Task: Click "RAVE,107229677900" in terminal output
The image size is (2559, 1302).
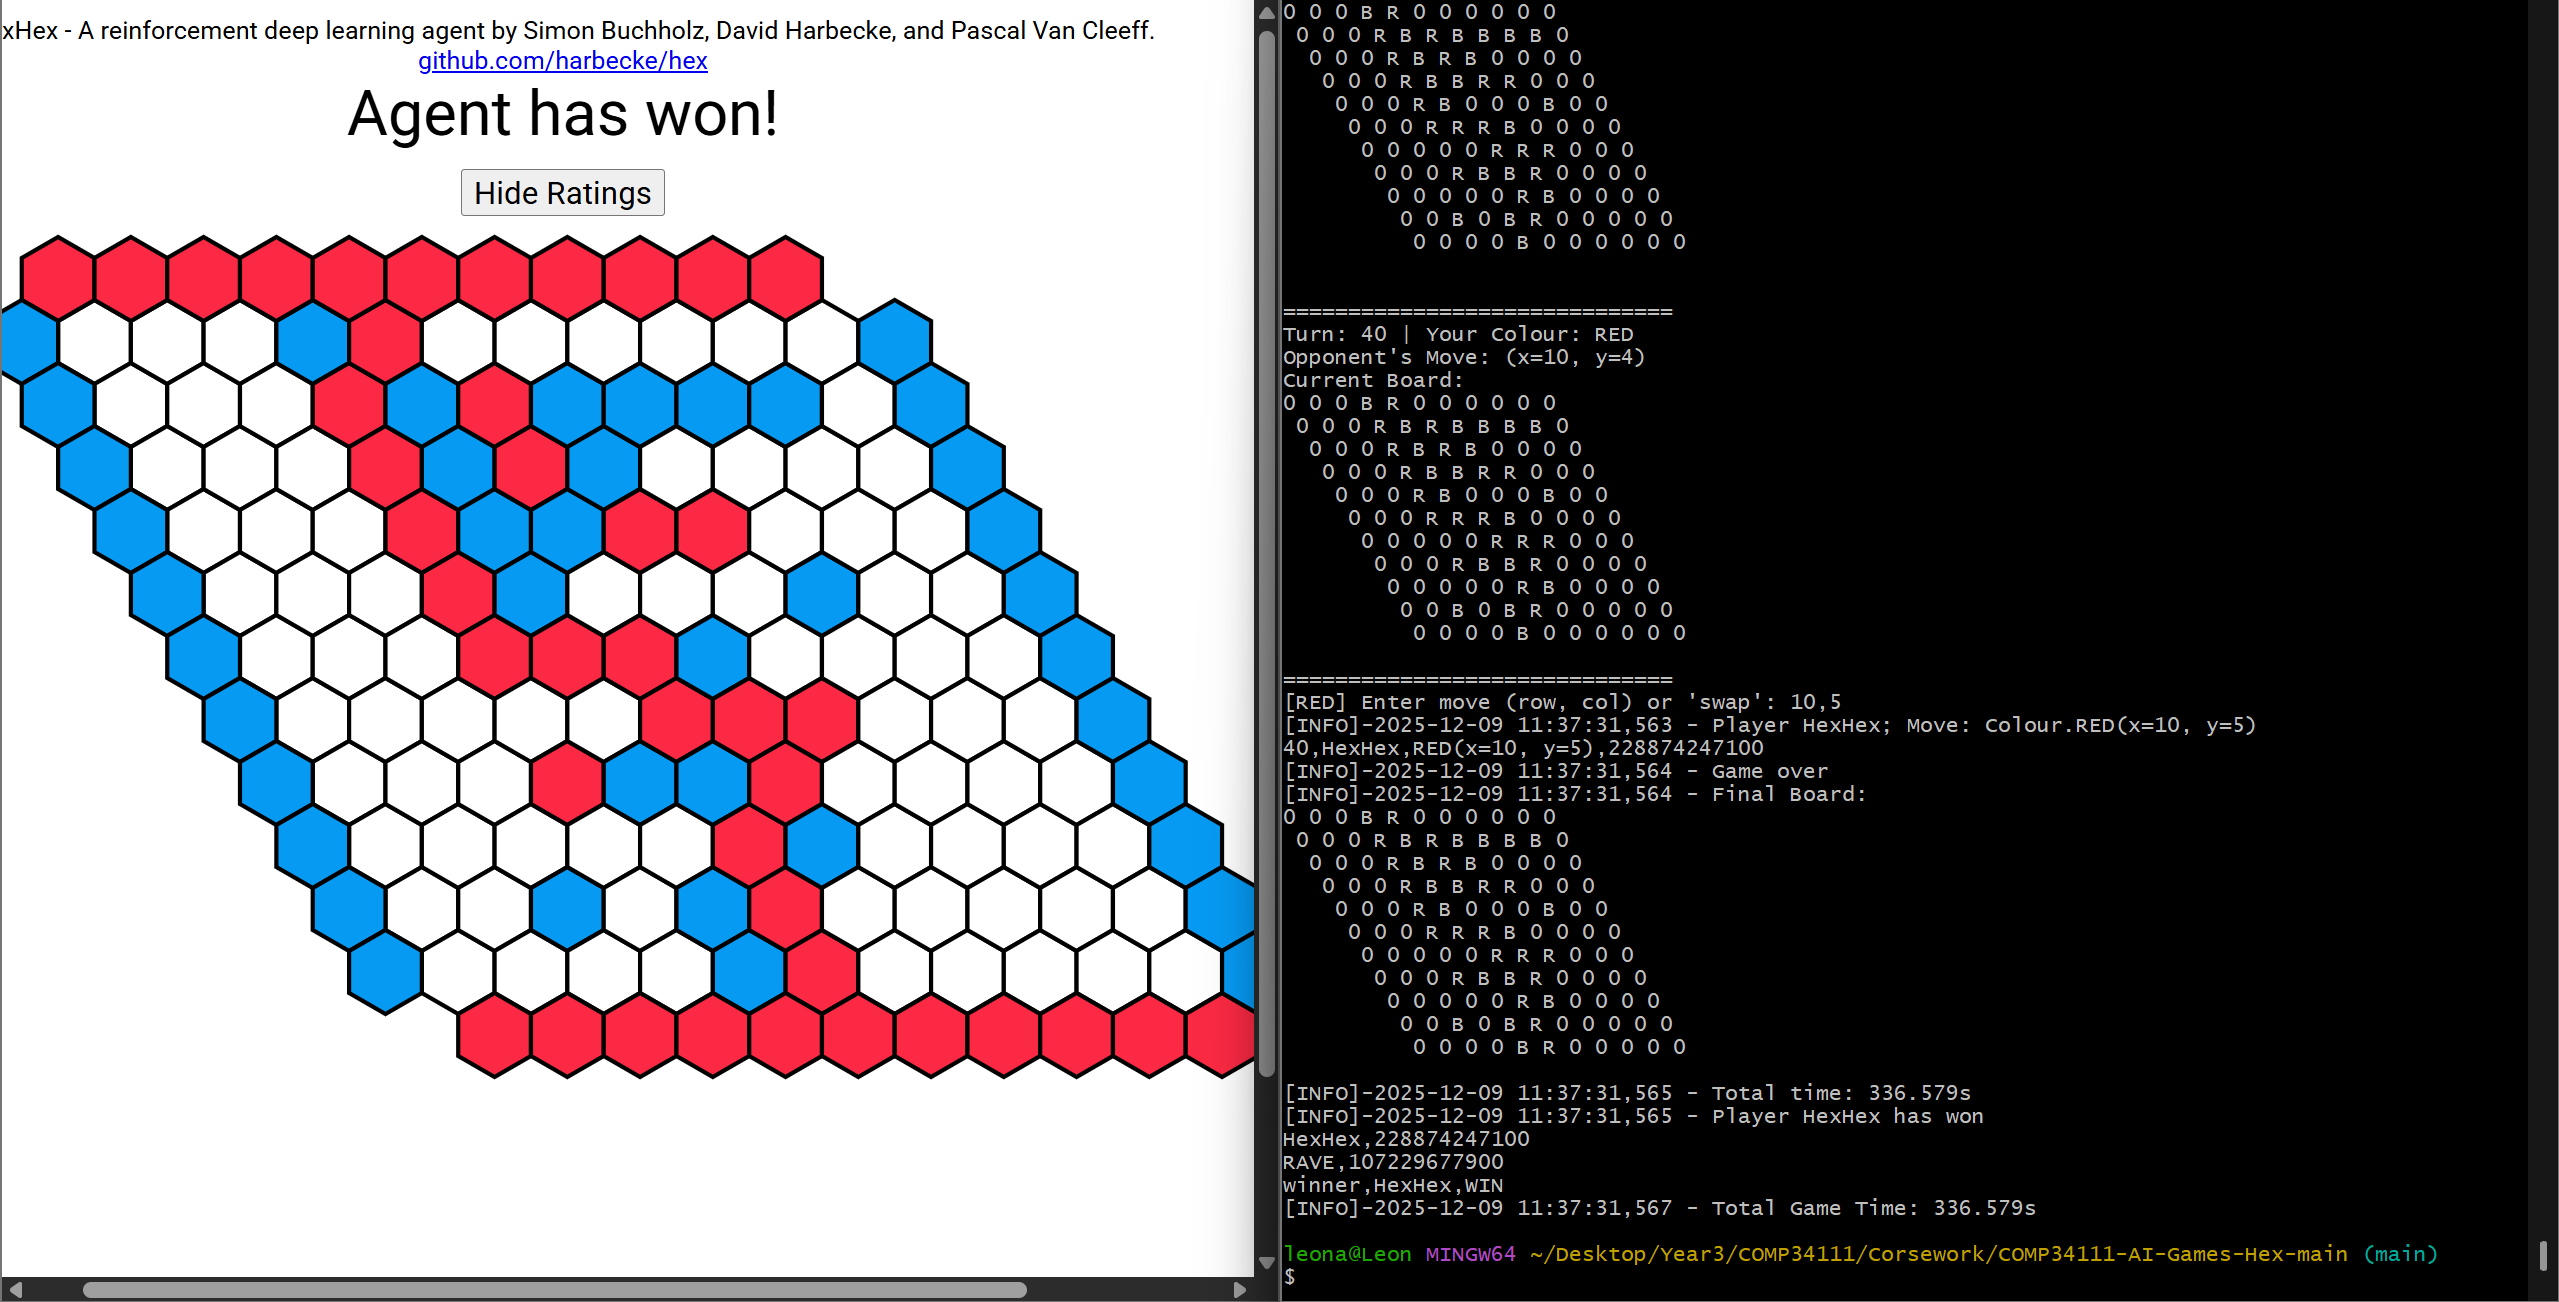Action: click(1393, 1162)
